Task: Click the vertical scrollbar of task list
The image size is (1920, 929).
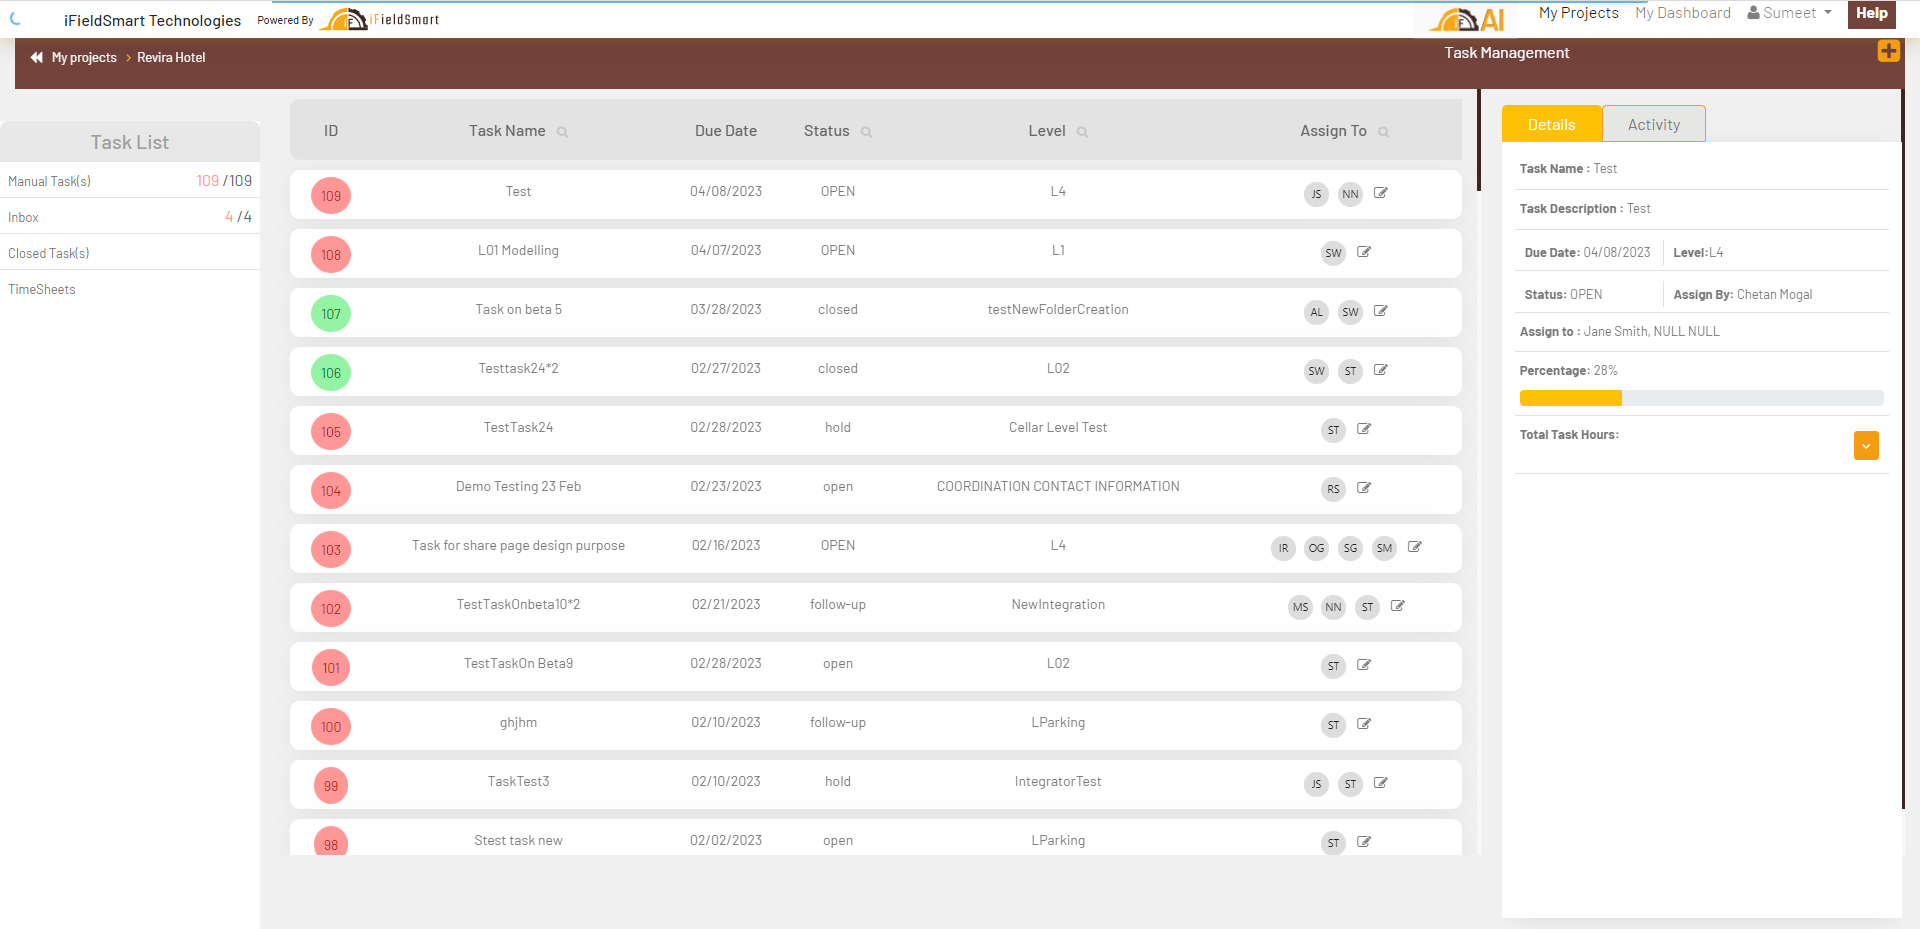Action: coord(1479,140)
